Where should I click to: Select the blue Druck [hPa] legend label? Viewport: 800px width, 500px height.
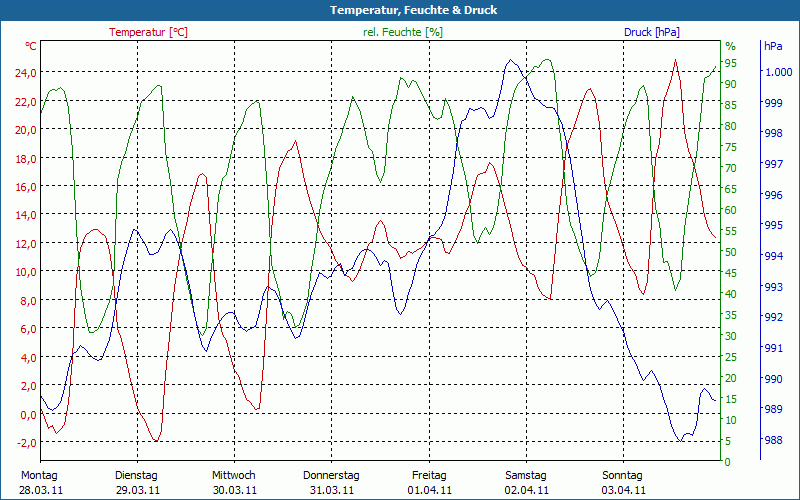[x=652, y=32]
